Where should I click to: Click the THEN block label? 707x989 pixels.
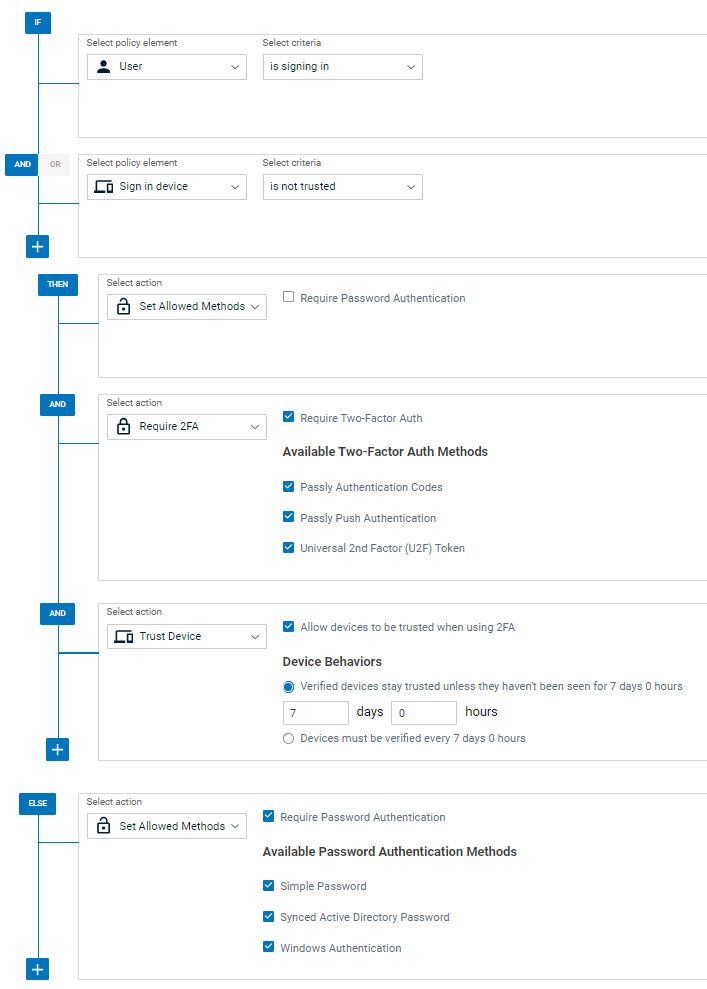pyautogui.click(x=58, y=285)
